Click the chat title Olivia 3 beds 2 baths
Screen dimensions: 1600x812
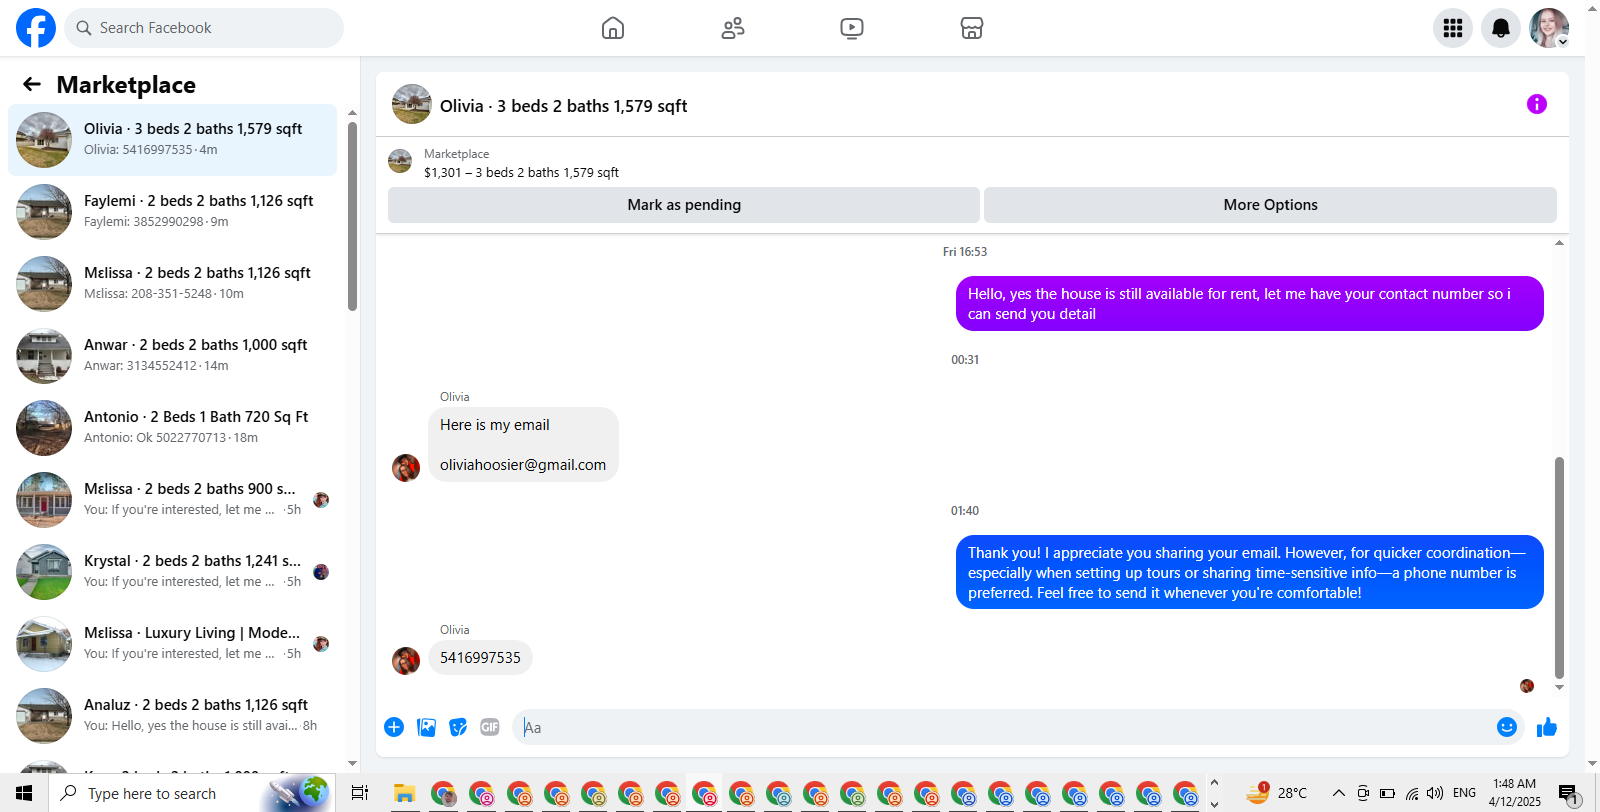click(563, 106)
